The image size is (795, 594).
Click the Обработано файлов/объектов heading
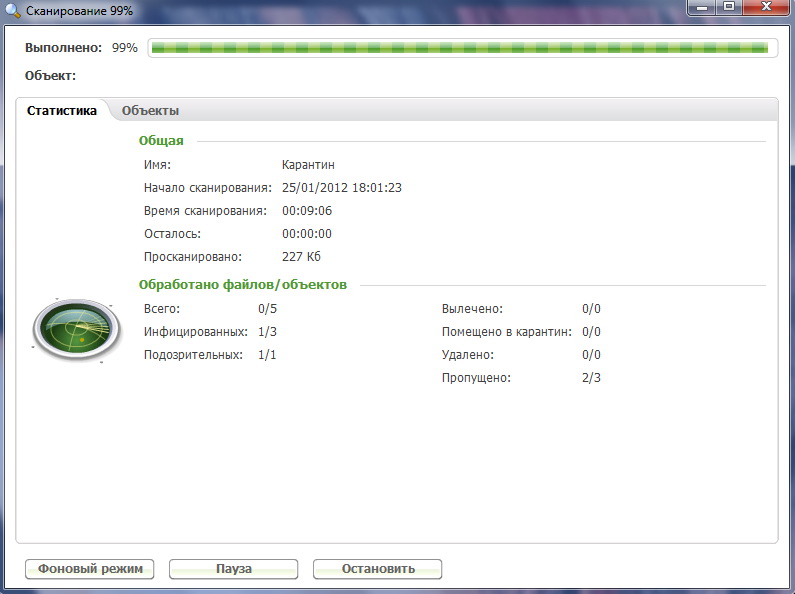243,285
